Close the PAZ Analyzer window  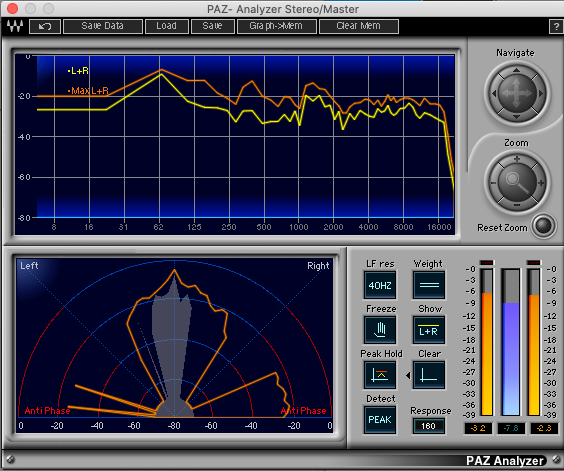click(13, 9)
